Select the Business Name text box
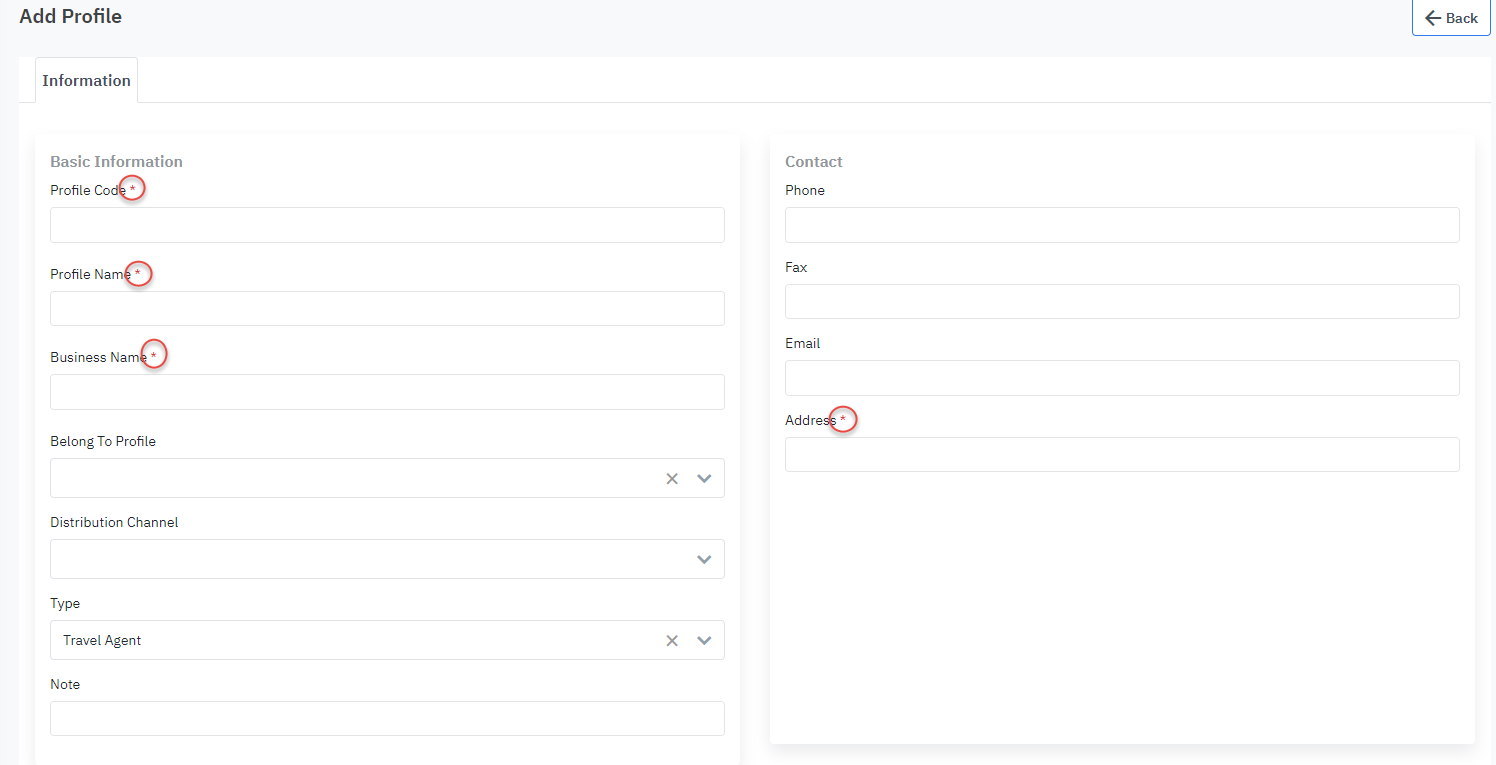This screenshot has height=765, width=1496. pos(387,392)
